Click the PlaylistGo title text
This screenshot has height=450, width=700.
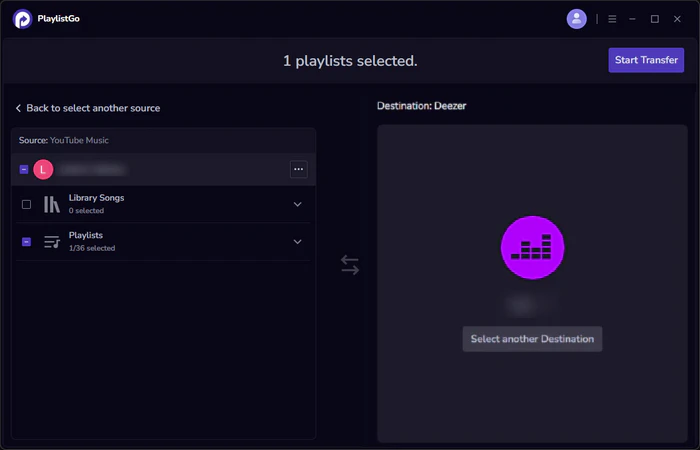tap(58, 19)
